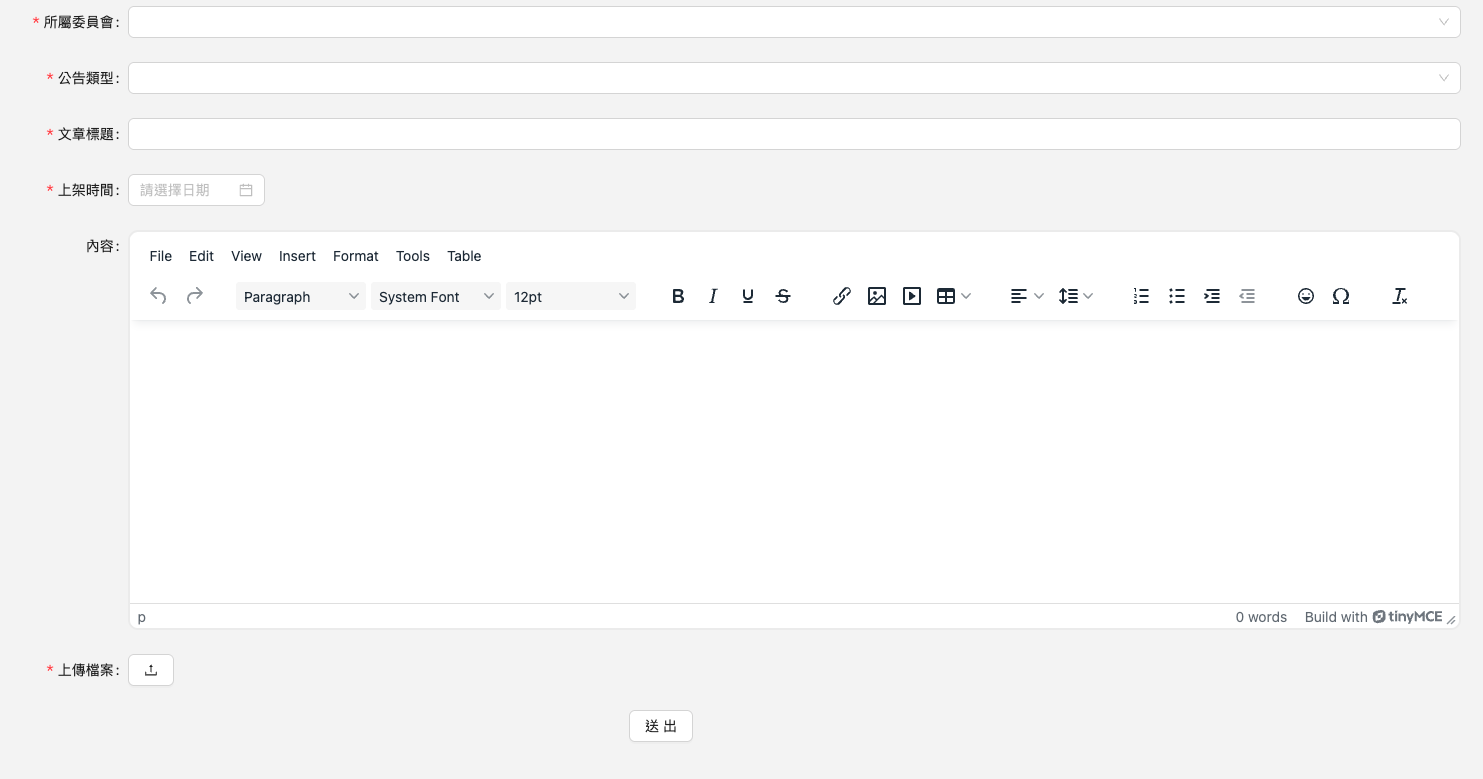This screenshot has width=1483, height=779.
Task: Insert an image into the content
Action: click(877, 296)
